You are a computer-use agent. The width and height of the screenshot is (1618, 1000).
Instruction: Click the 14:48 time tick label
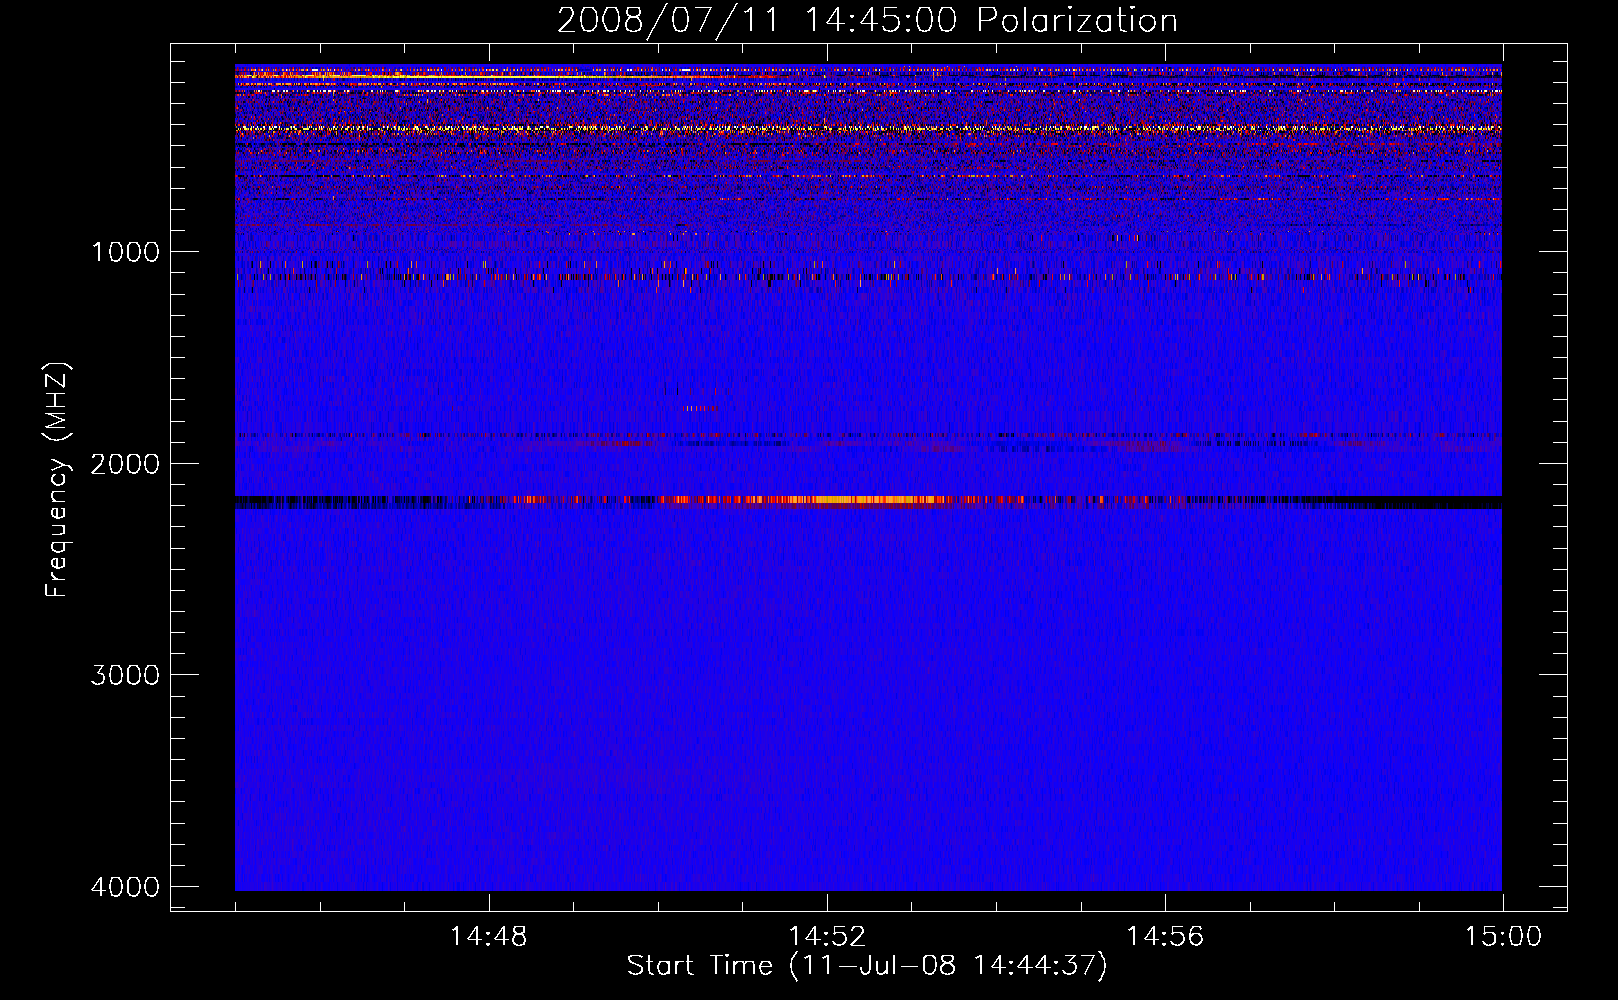pyautogui.click(x=489, y=937)
